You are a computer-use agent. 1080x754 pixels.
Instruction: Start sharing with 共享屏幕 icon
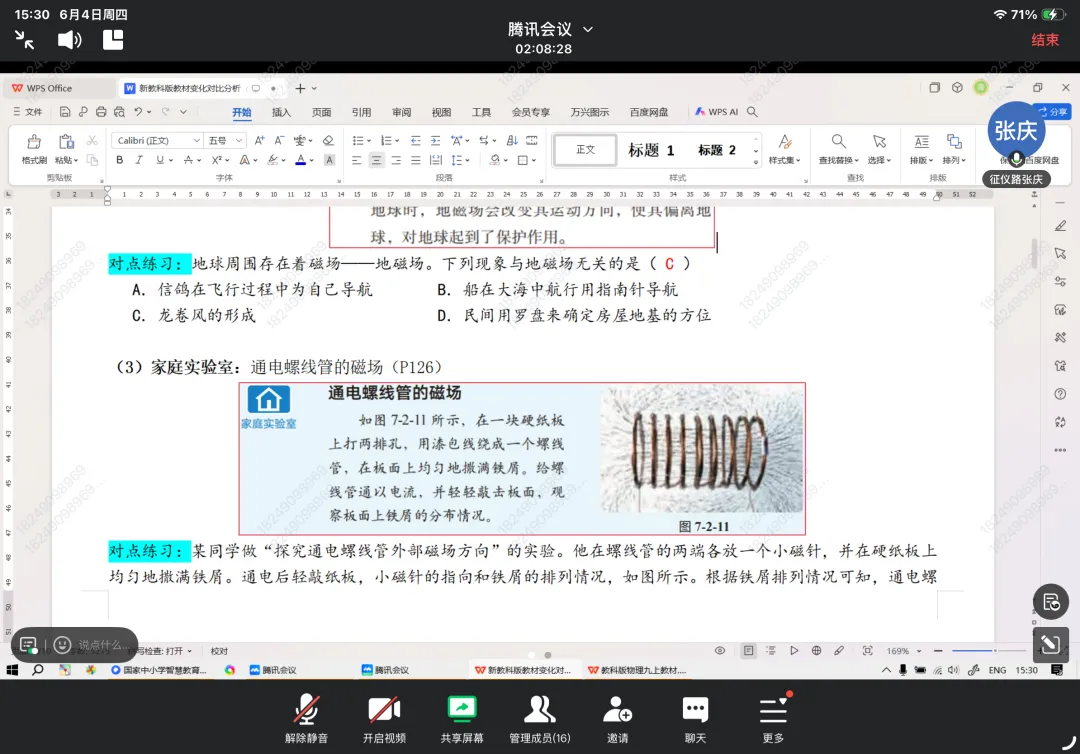coord(461,719)
